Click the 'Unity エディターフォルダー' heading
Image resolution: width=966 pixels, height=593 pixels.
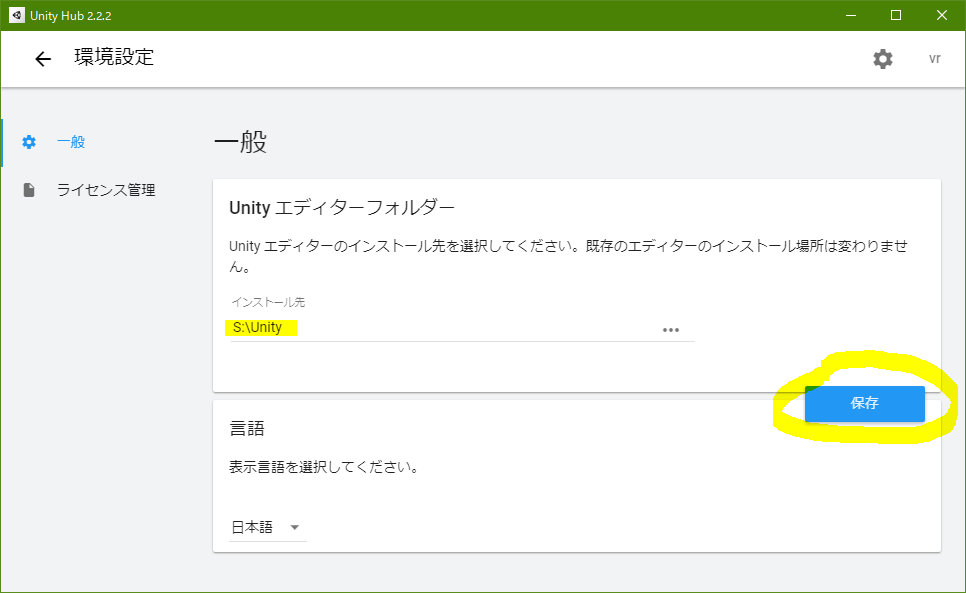coord(342,208)
